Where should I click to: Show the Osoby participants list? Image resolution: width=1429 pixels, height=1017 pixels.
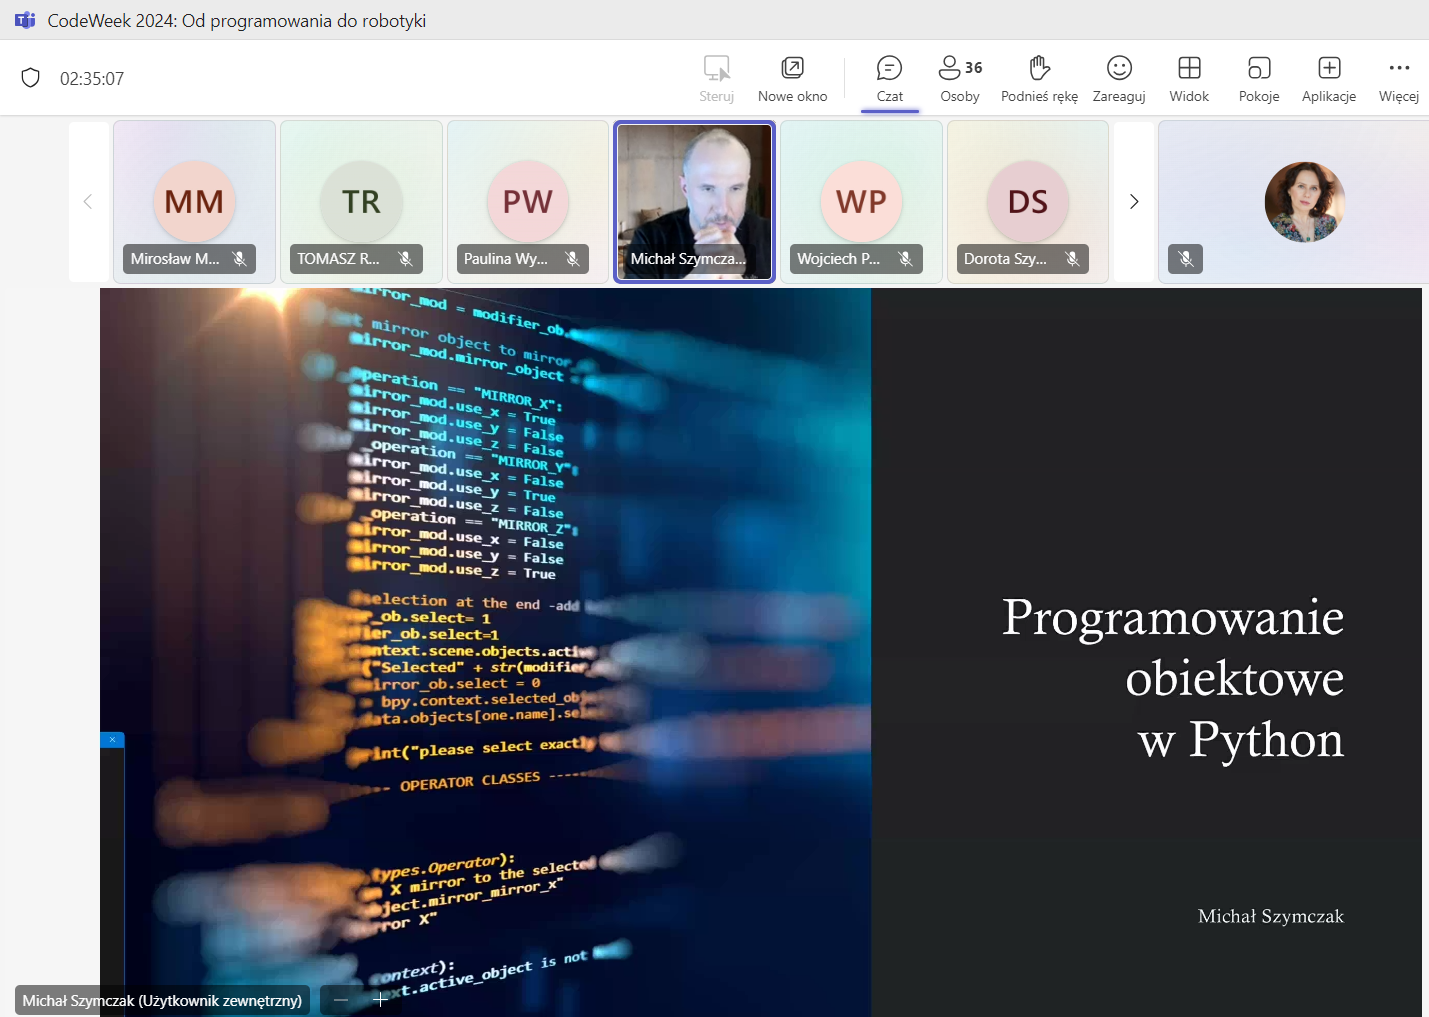click(x=960, y=79)
